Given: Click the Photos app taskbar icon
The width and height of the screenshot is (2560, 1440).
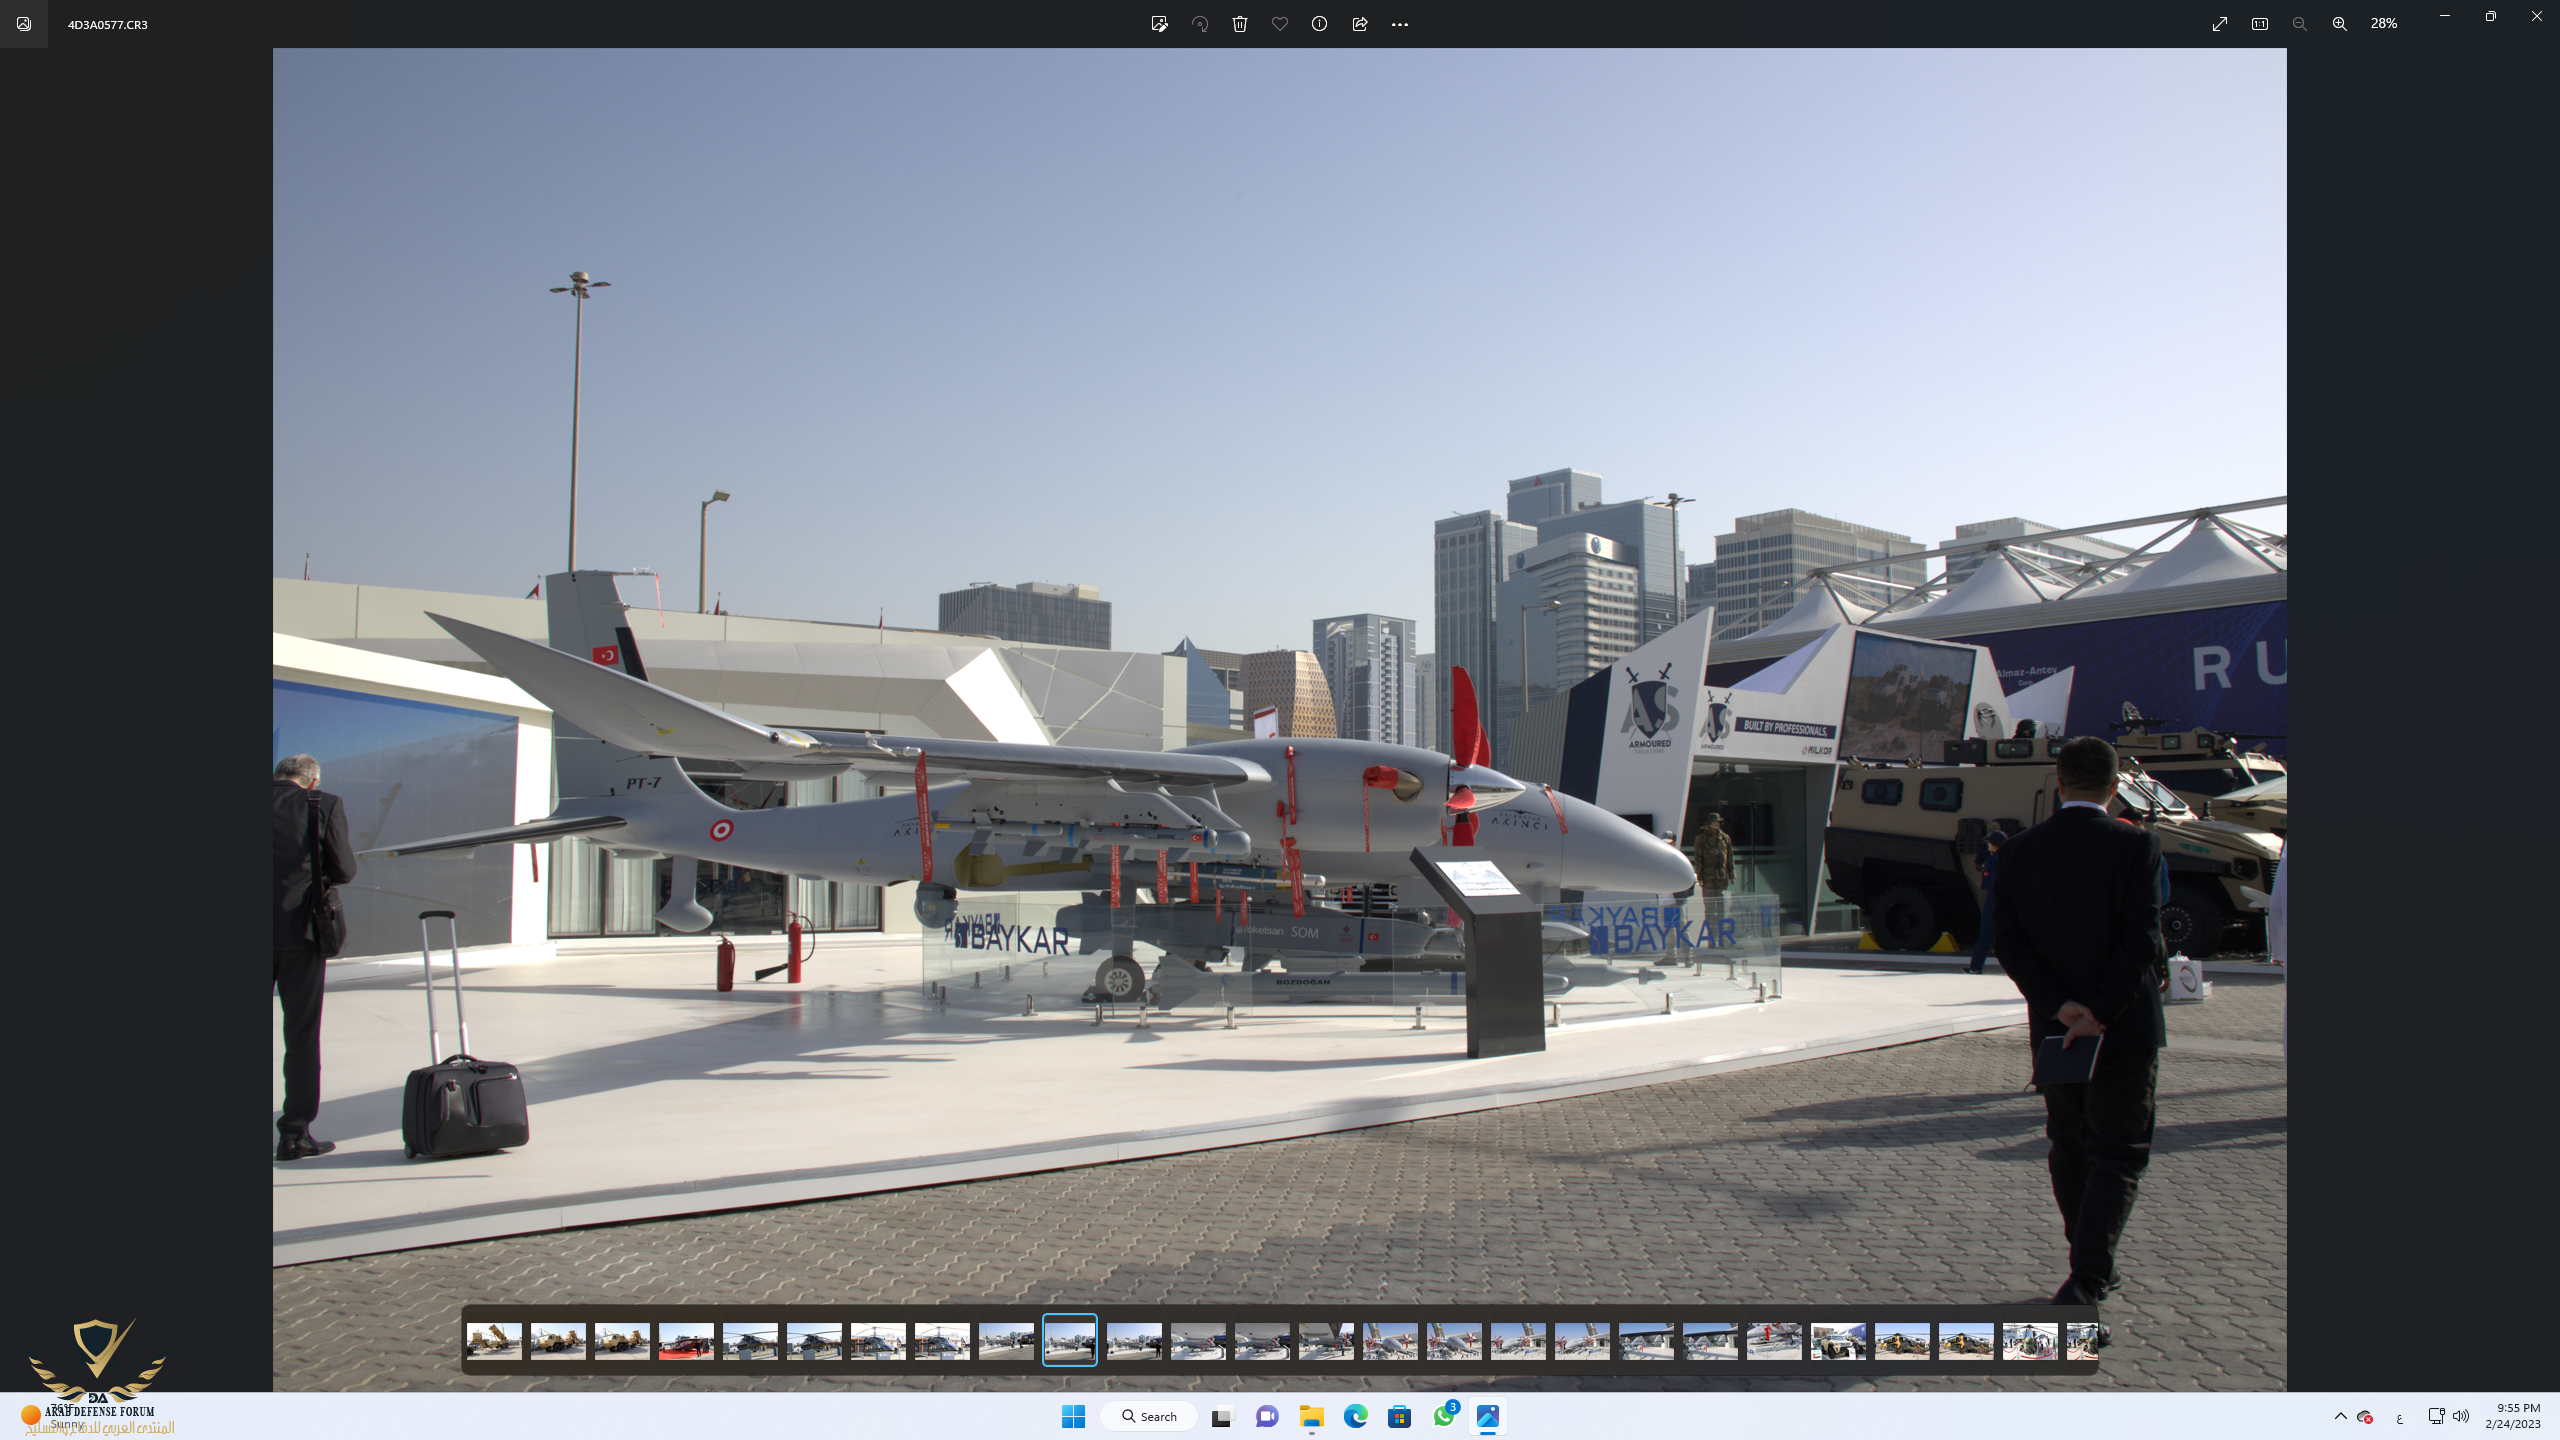Looking at the screenshot, I should tap(1488, 1416).
